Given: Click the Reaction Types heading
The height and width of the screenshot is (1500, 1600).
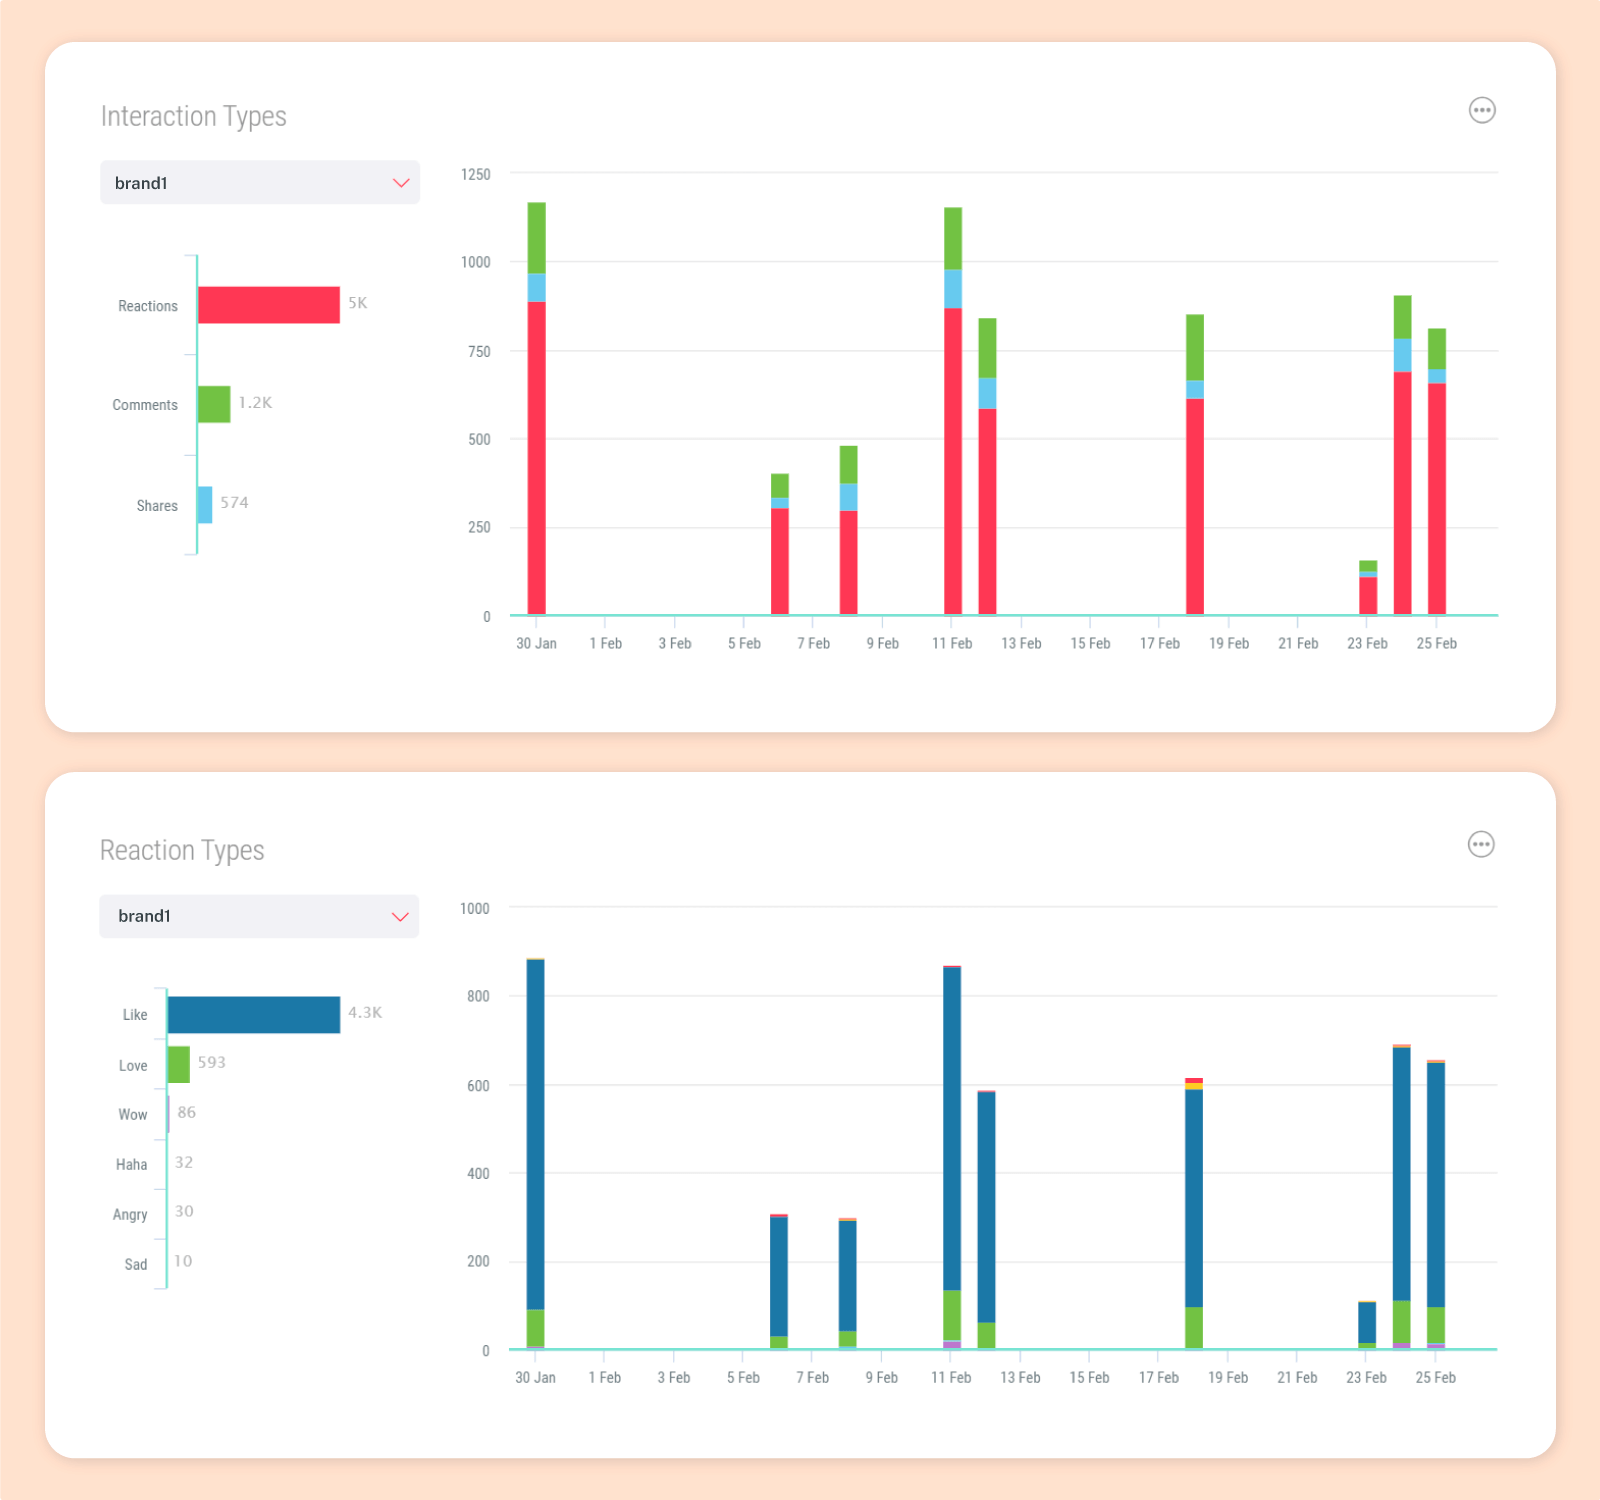Looking at the screenshot, I should [182, 851].
